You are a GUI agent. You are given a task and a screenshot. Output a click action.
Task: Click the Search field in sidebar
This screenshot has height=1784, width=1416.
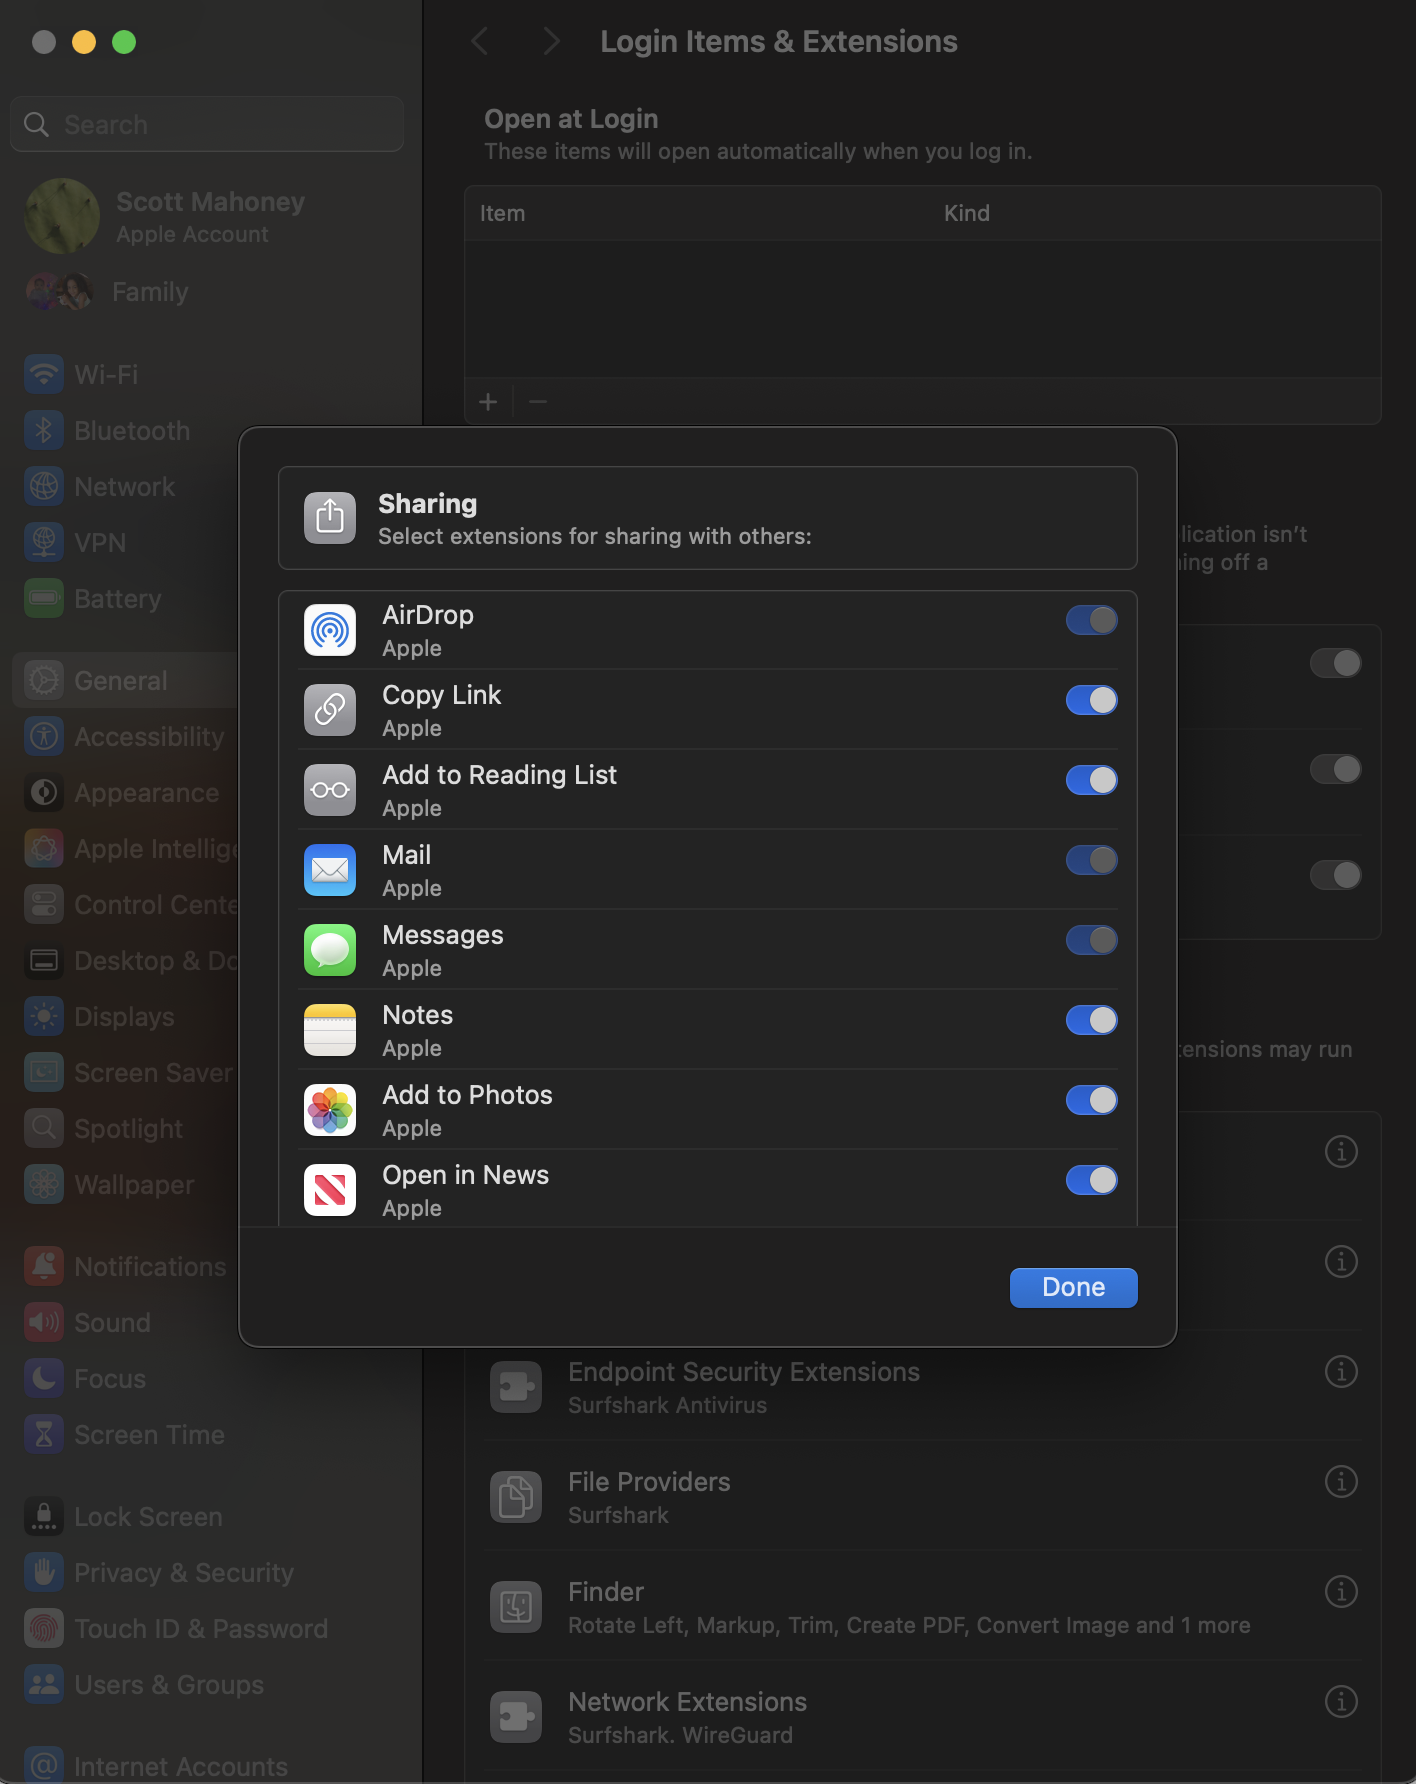point(207,125)
